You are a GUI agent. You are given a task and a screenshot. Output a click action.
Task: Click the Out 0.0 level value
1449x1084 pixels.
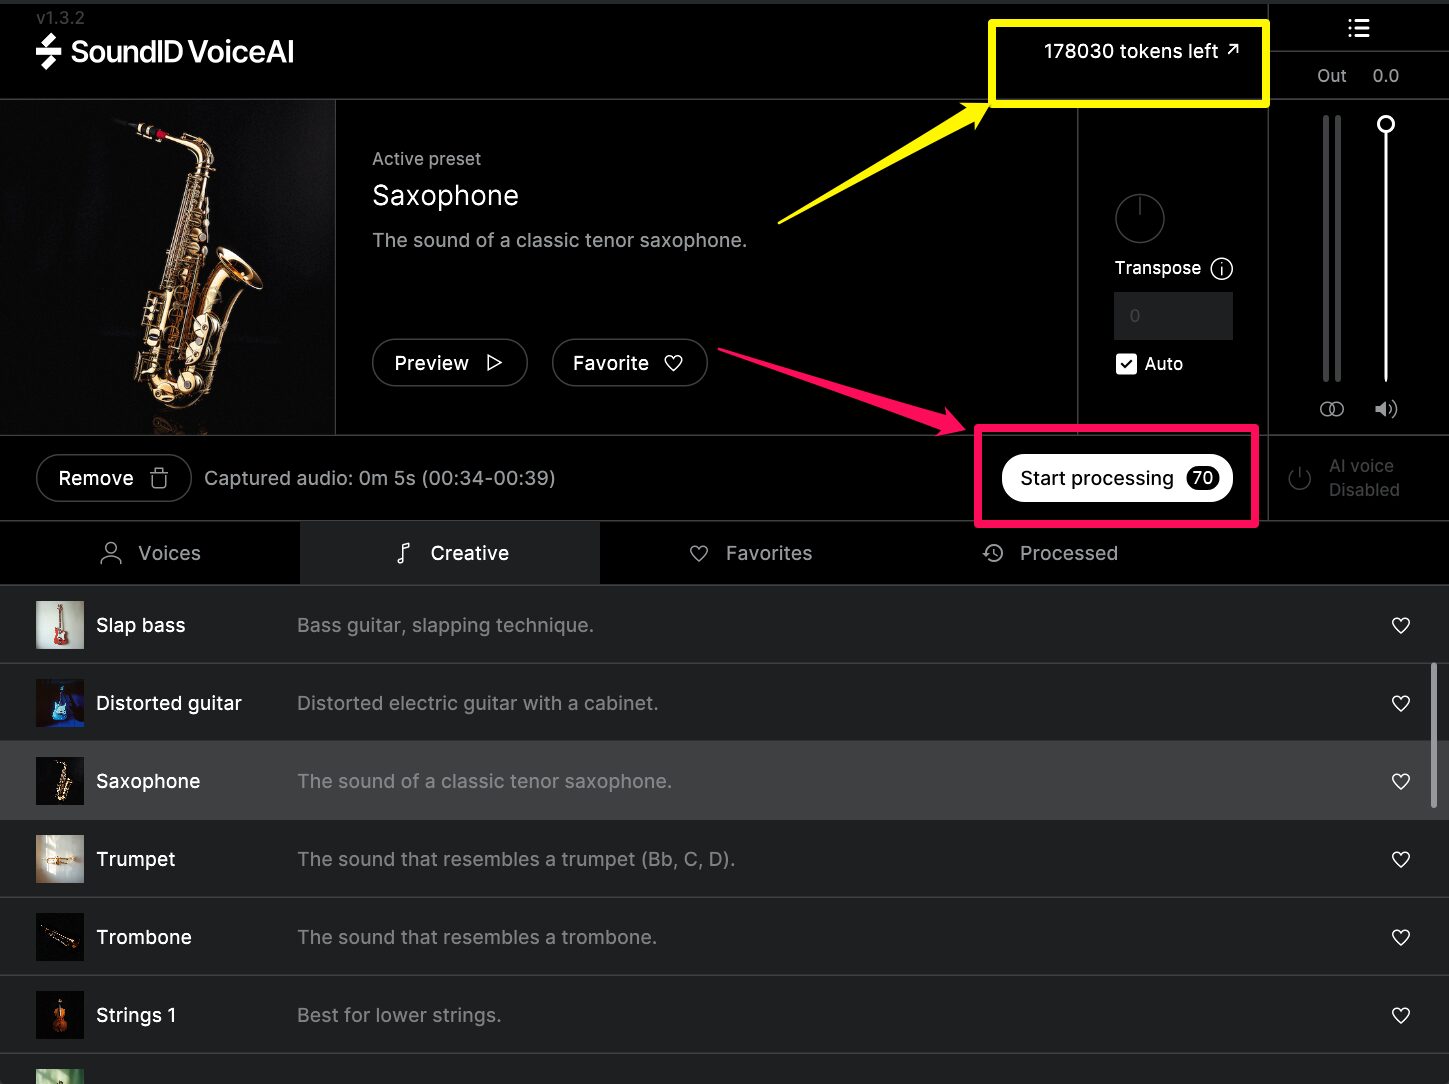pyautogui.click(x=1385, y=76)
